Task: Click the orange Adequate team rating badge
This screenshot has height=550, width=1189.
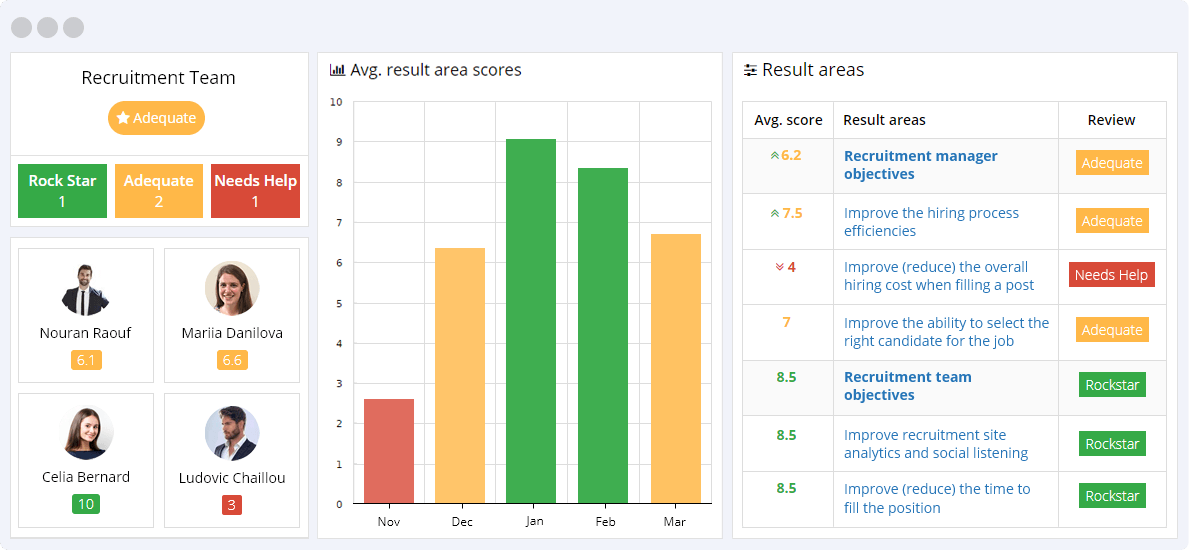Action: pos(157,118)
